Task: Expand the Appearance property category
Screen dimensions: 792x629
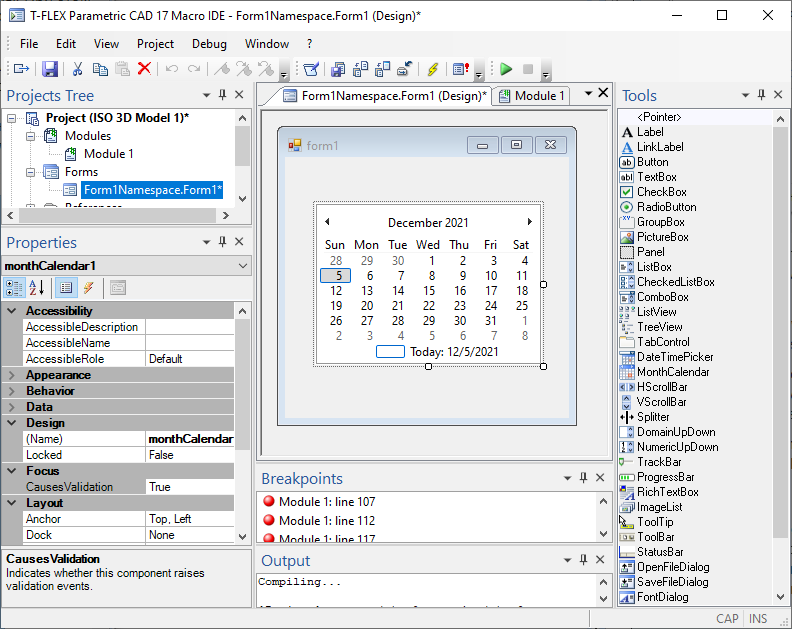Action: pos(12,375)
